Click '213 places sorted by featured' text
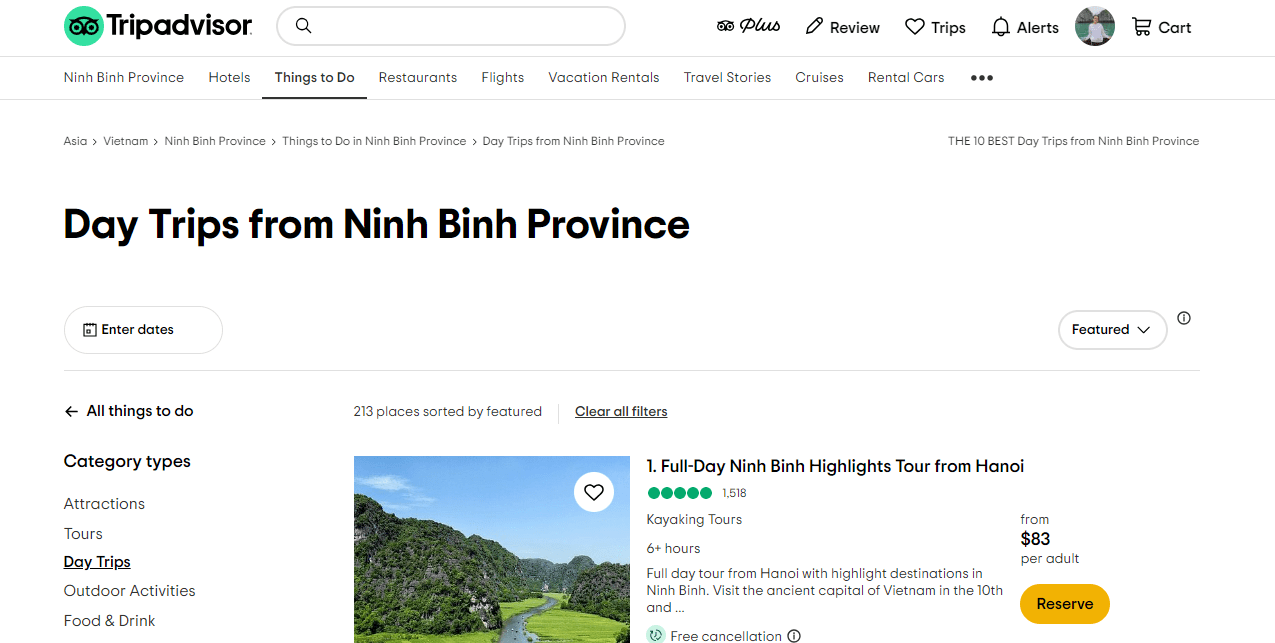Image resolution: width=1275 pixels, height=643 pixels. coord(447,412)
